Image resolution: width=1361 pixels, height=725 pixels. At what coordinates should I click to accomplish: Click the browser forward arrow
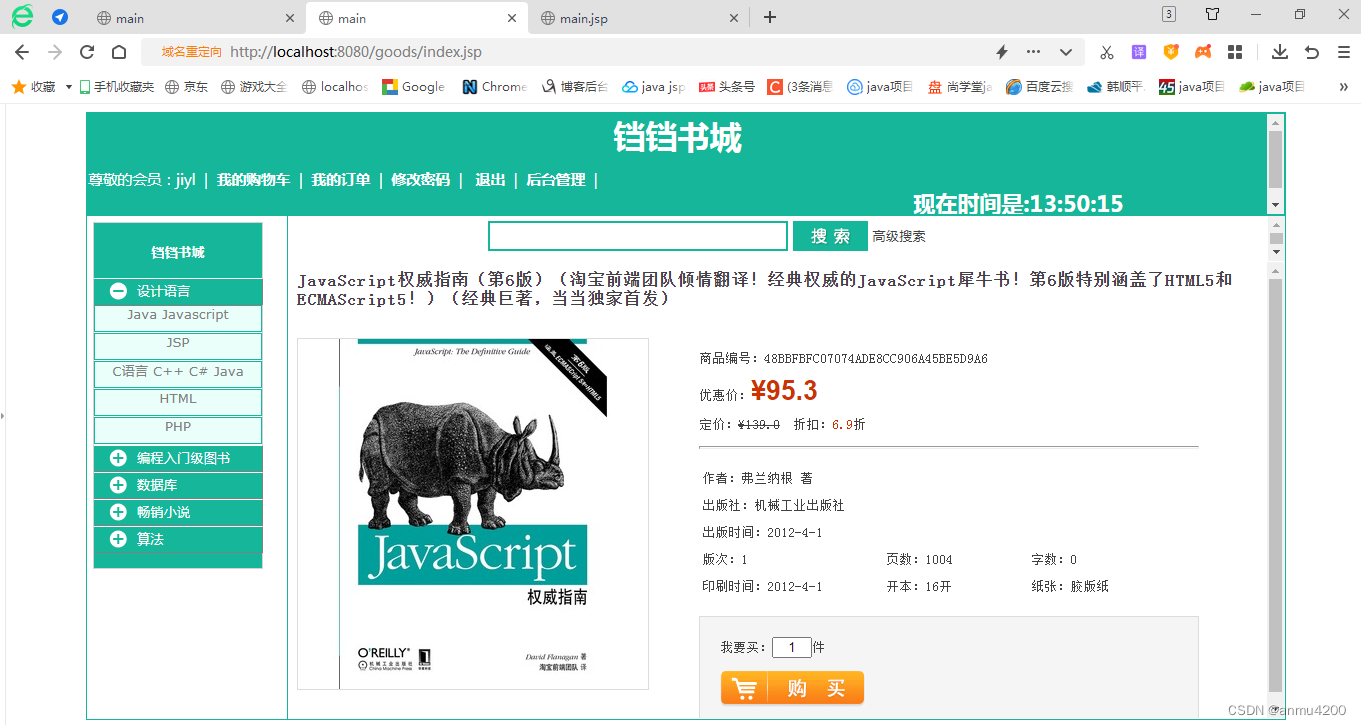pos(55,52)
